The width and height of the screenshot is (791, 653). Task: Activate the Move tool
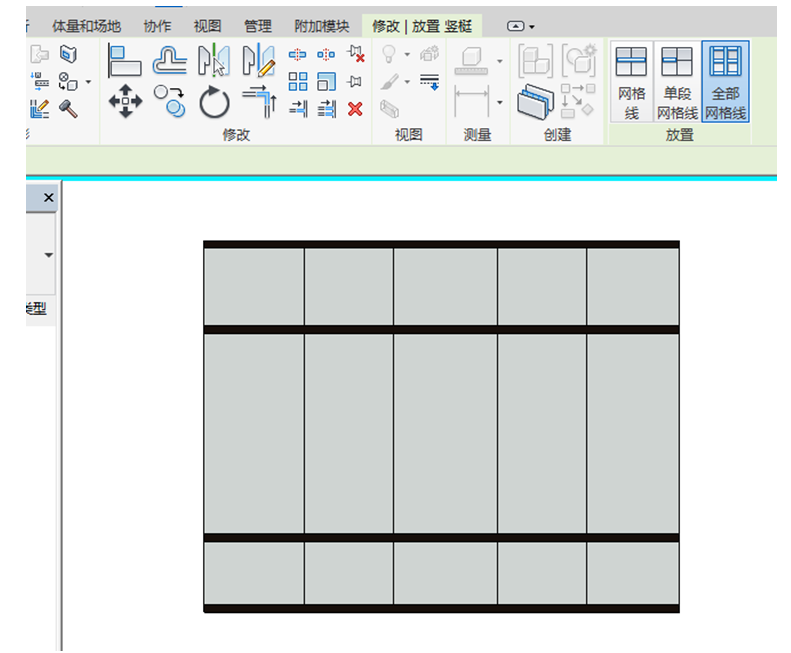click(x=124, y=102)
